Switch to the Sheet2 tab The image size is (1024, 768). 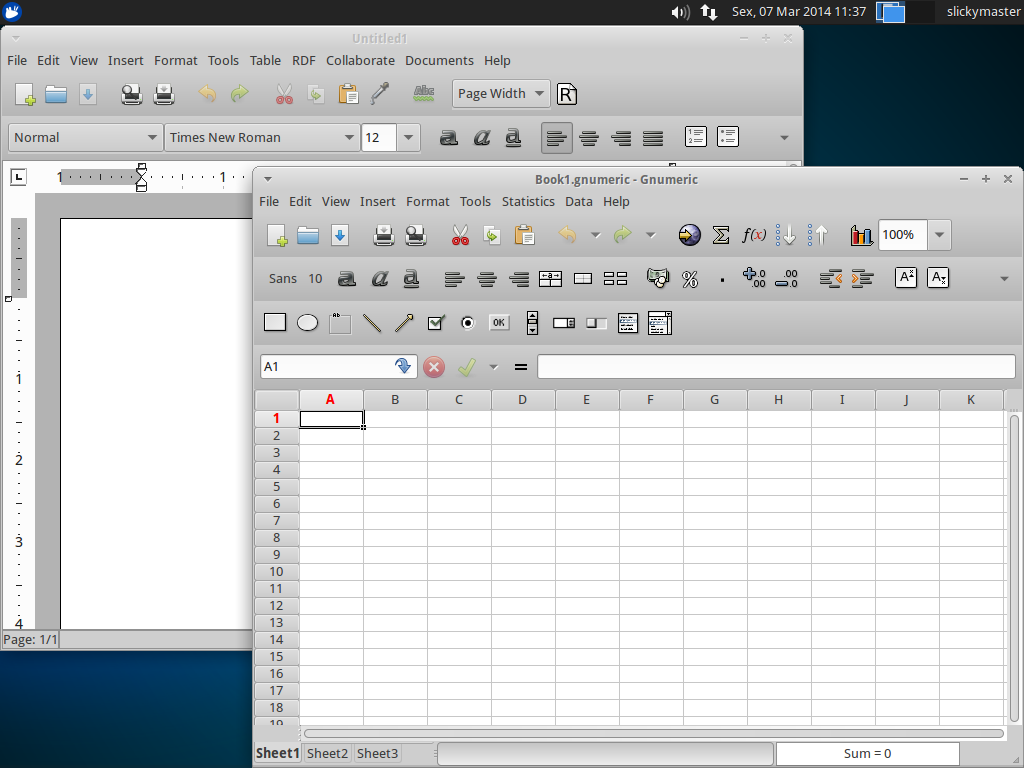[x=327, y=753]
